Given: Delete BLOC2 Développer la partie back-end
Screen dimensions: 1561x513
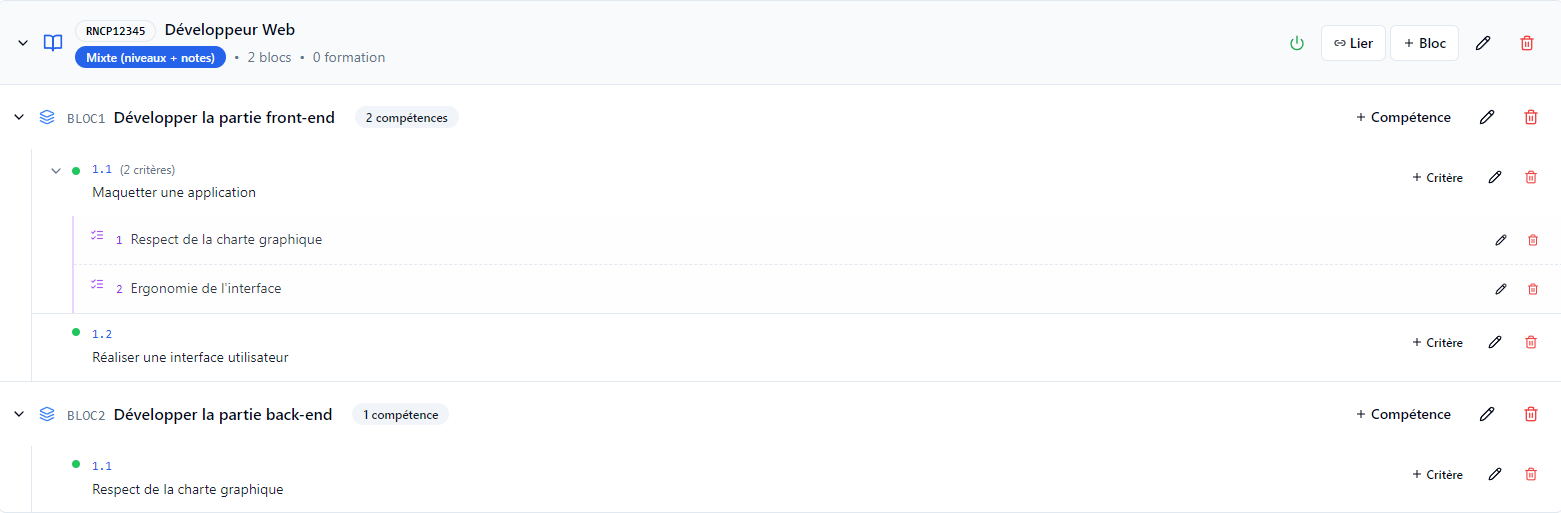Looking at the screenshot, I should 1531,414.
